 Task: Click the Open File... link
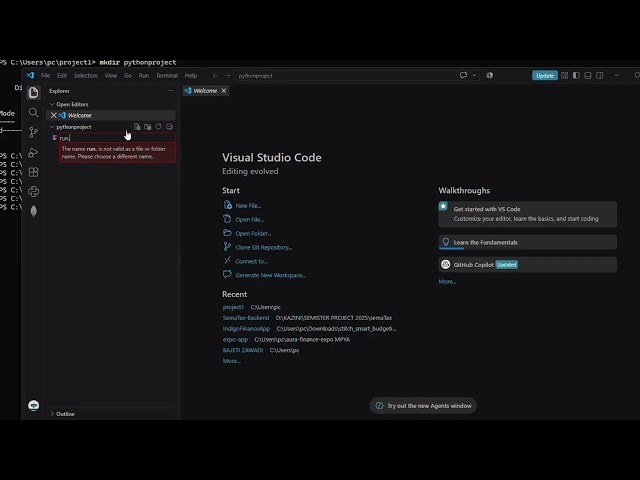[249, 220]
